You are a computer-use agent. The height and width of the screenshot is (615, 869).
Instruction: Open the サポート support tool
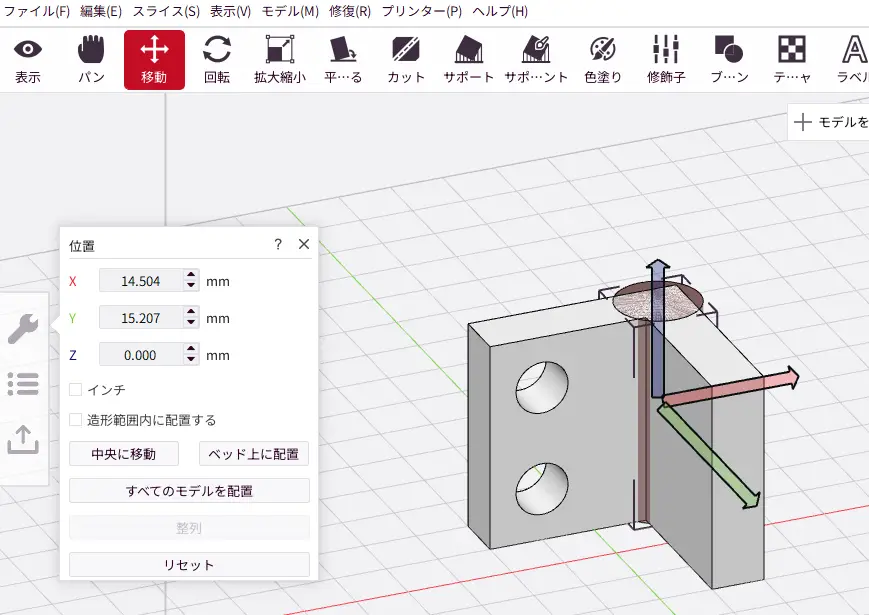[x=468, y=59]
